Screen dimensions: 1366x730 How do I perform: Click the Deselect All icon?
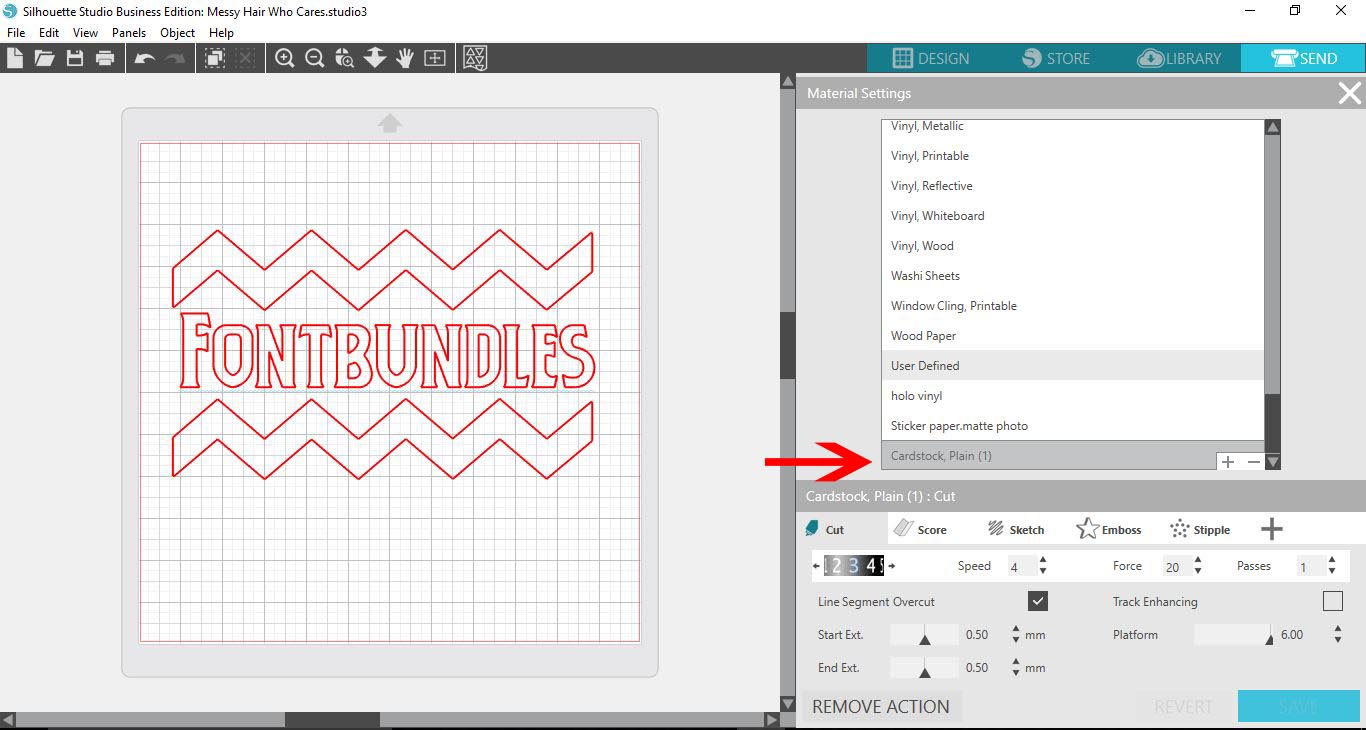click(x=245, y=58)
